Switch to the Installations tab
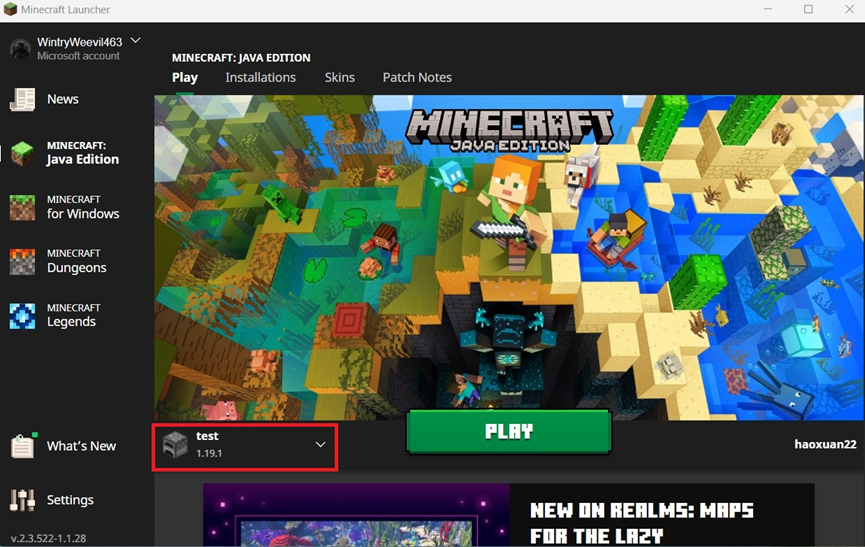Screen dimensions: 865x547 pos(260,78)
